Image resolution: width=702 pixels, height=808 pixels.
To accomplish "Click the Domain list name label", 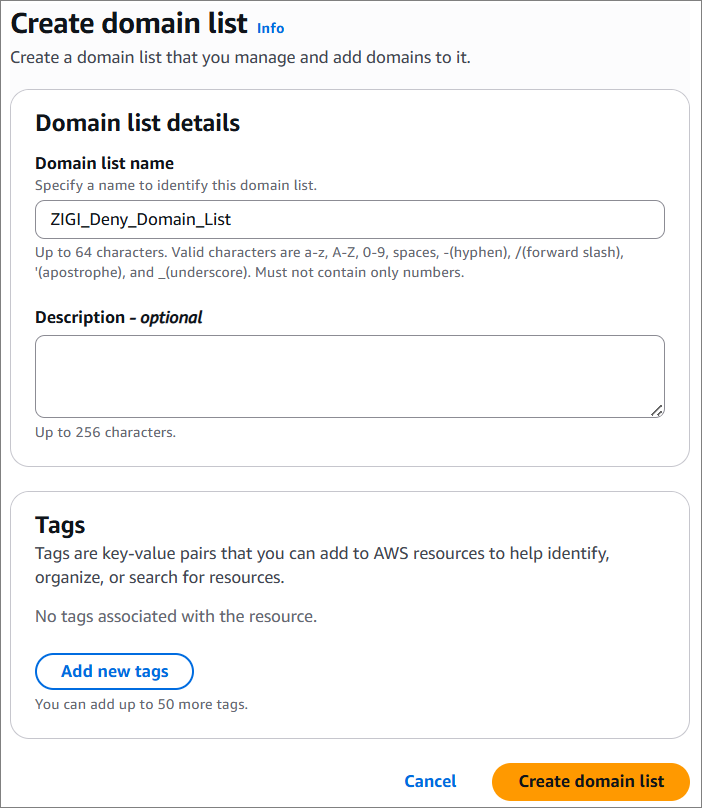I will pyautogui.click(x=105, y=163).
